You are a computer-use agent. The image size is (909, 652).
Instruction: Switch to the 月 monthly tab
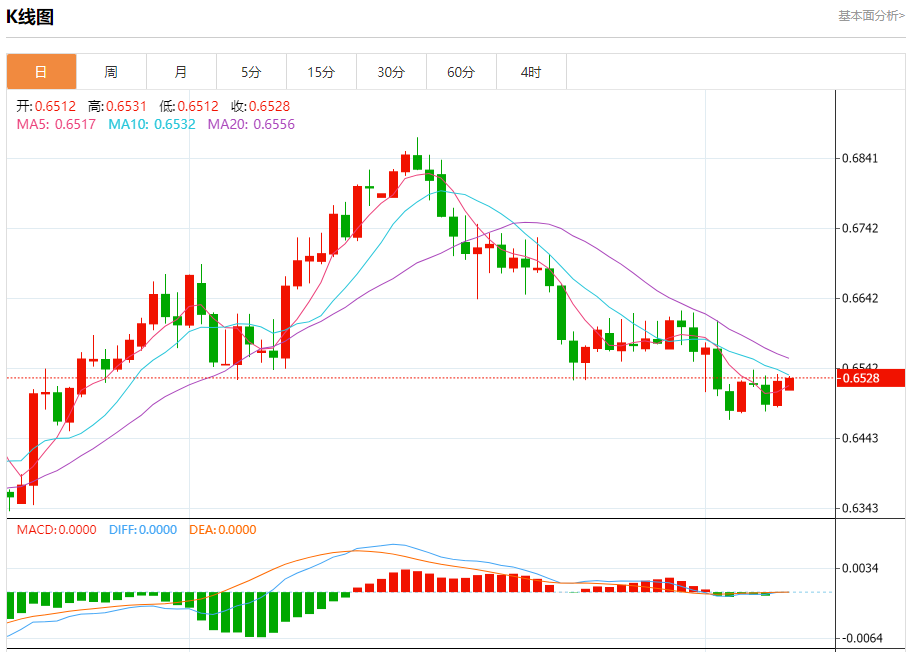[181, 72]
